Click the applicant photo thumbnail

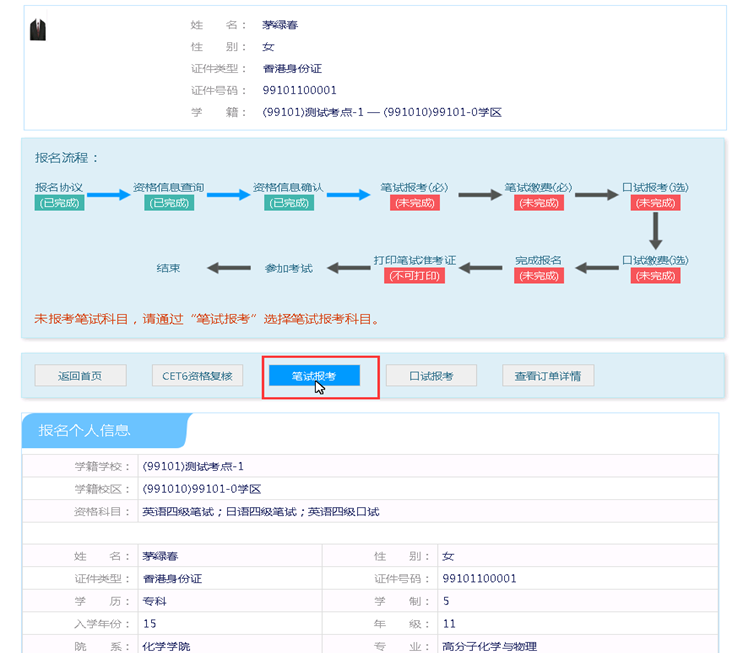point(38,30)
